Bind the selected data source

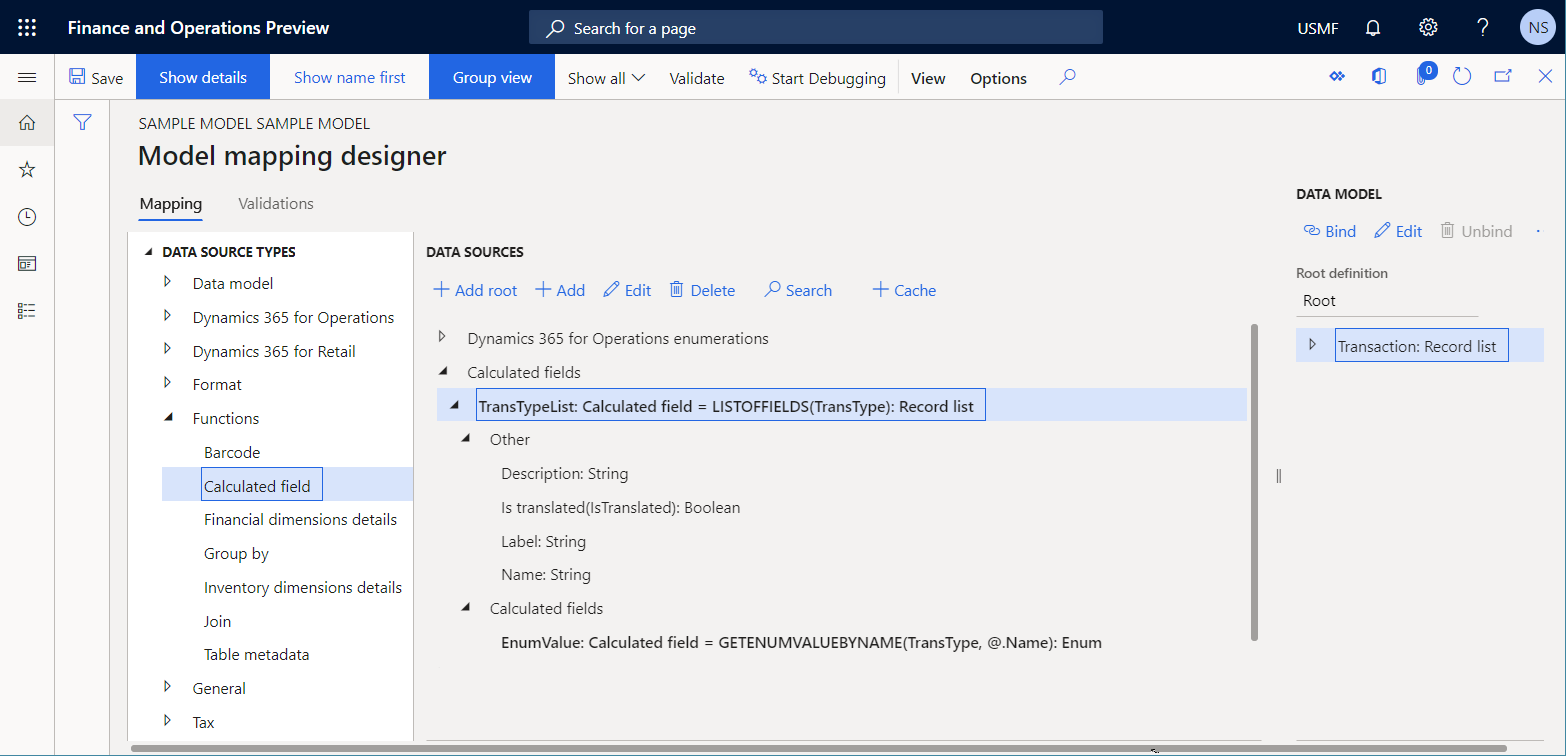click(1329, 230)
